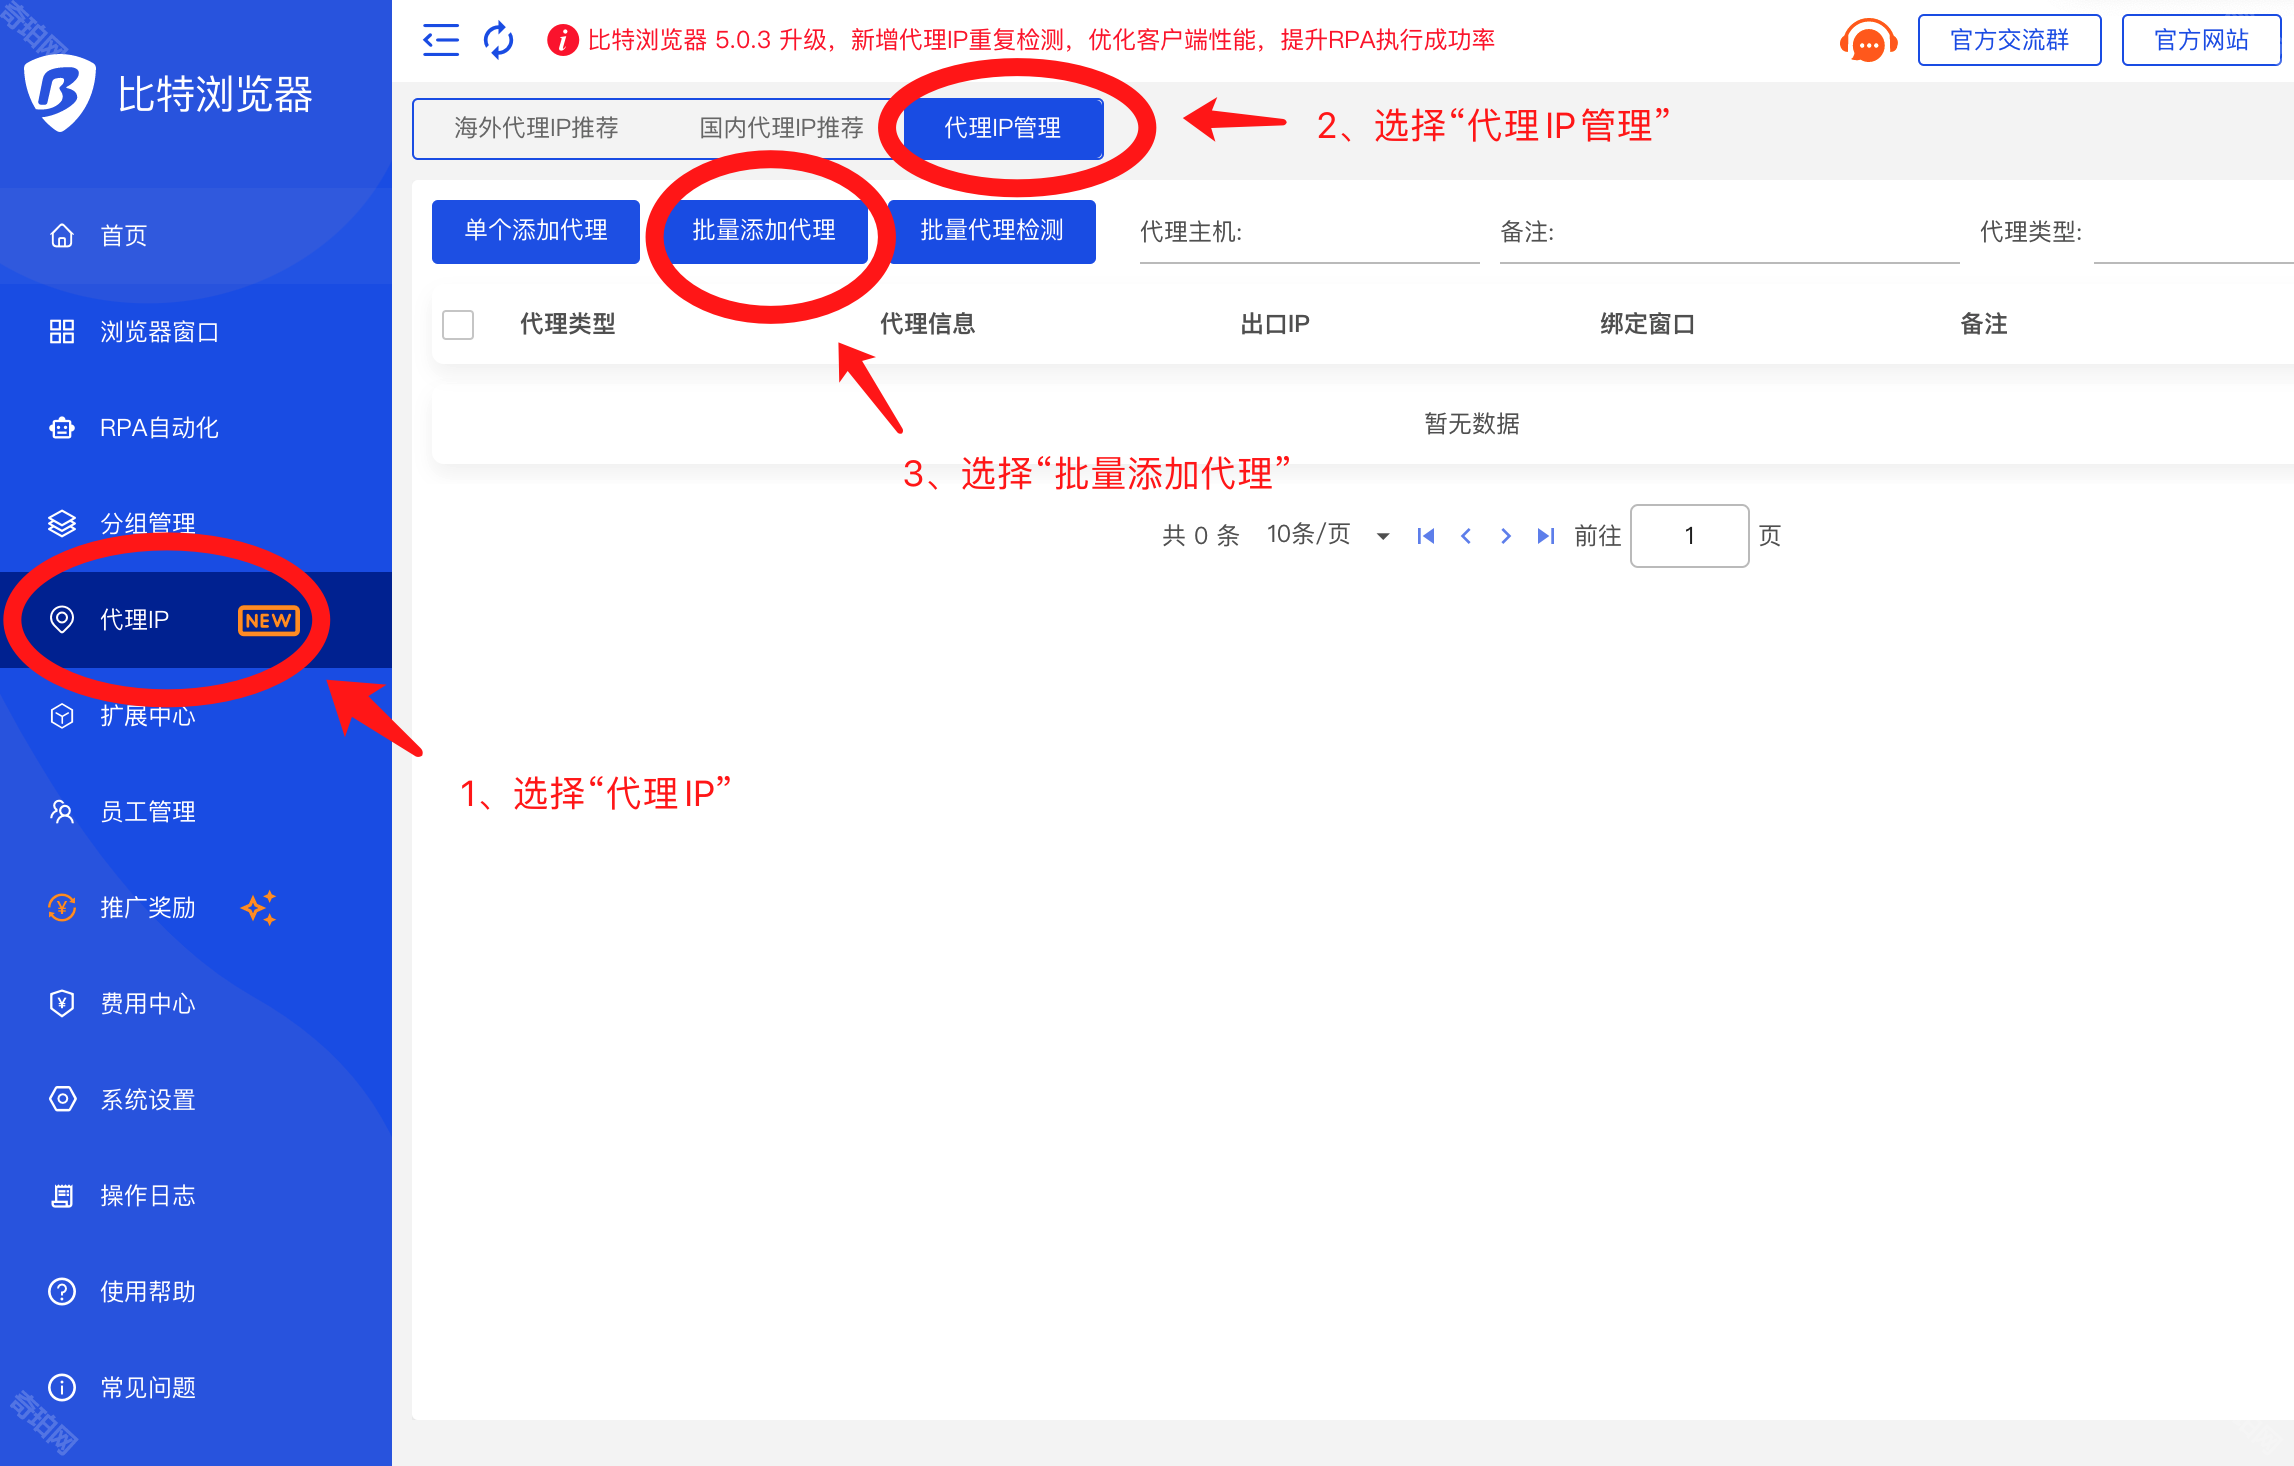This screenshot has height=1466, width=2294.
Task: Click the home icon beside 首页
Action: coord(62,236)
